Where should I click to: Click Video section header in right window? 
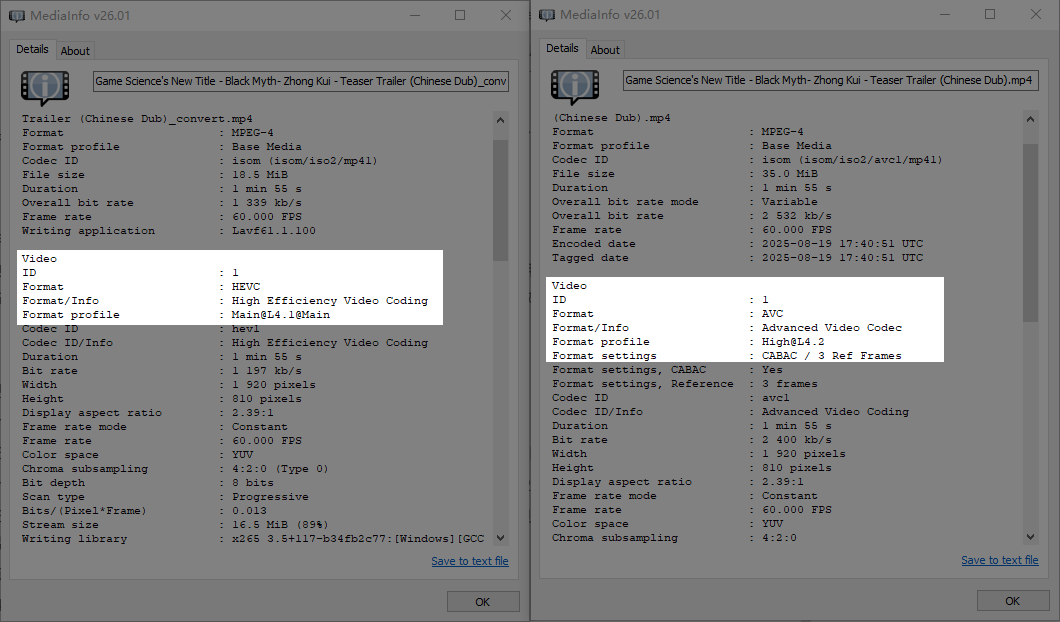(x=569, y=286)
